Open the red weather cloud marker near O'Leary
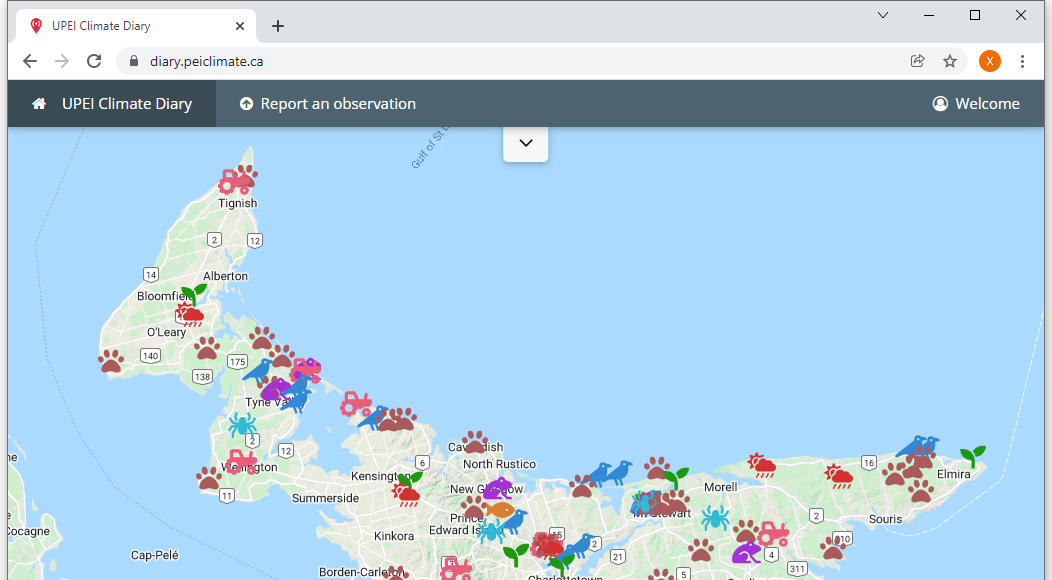This screenshot has height=580, width=1052. [190, 314]
